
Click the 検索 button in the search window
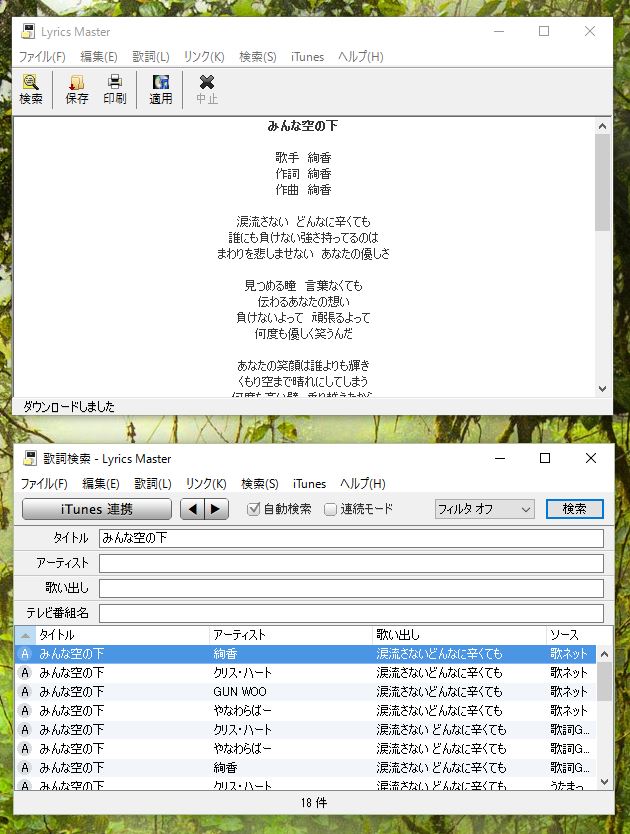[575, 509]
